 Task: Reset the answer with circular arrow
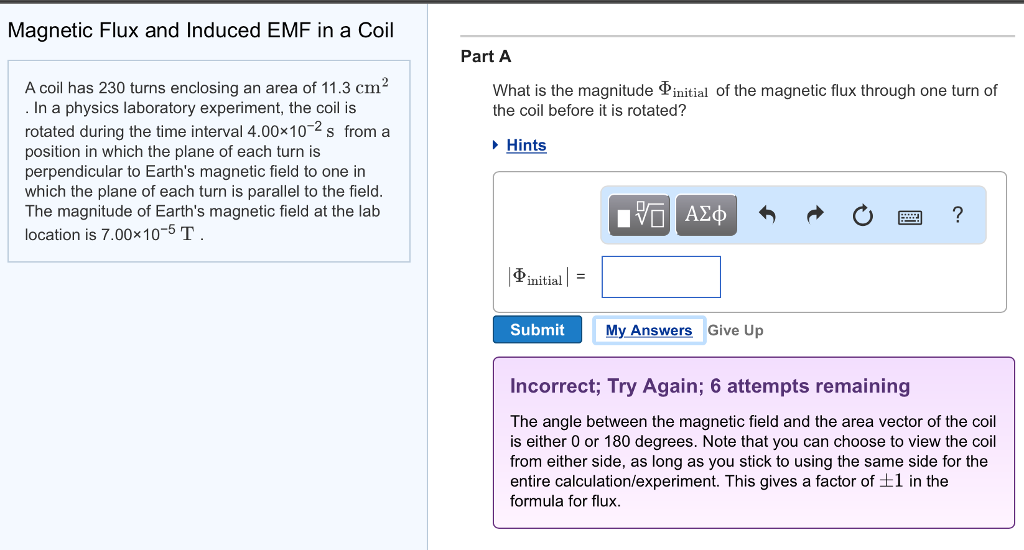click(863, 215)
